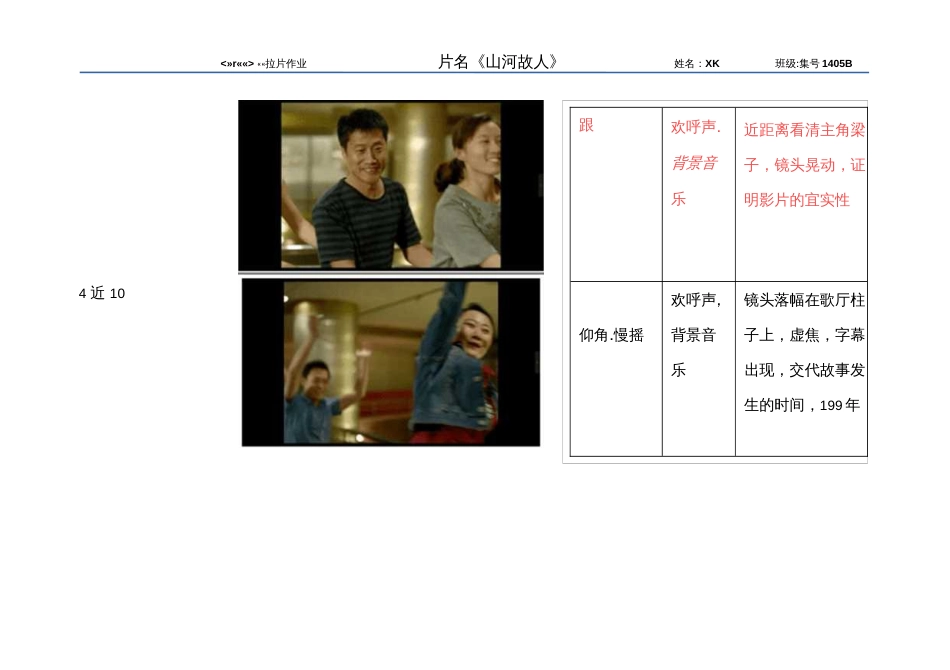Click the black cell '欢呼声, 背景音乐'
950x670 pixels.
(x=696, y=335)
